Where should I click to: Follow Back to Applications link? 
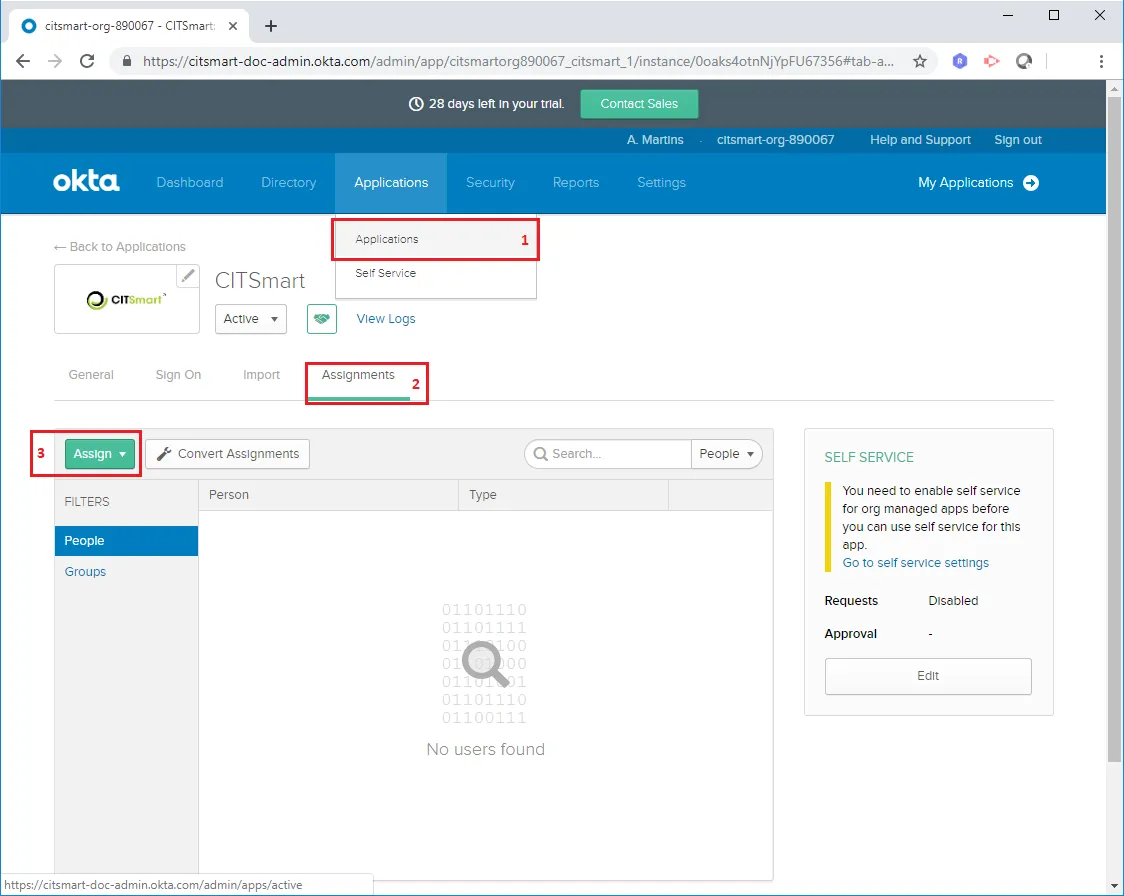120,247
